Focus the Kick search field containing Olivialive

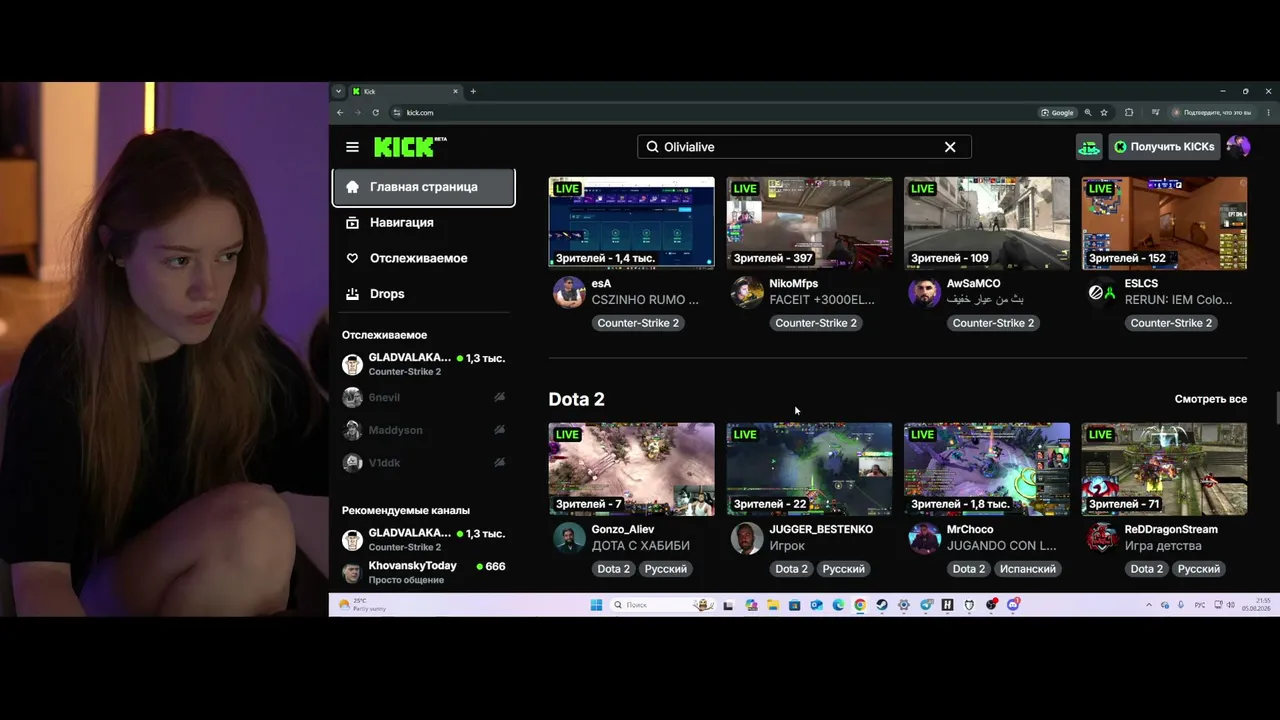click(804, 147)
